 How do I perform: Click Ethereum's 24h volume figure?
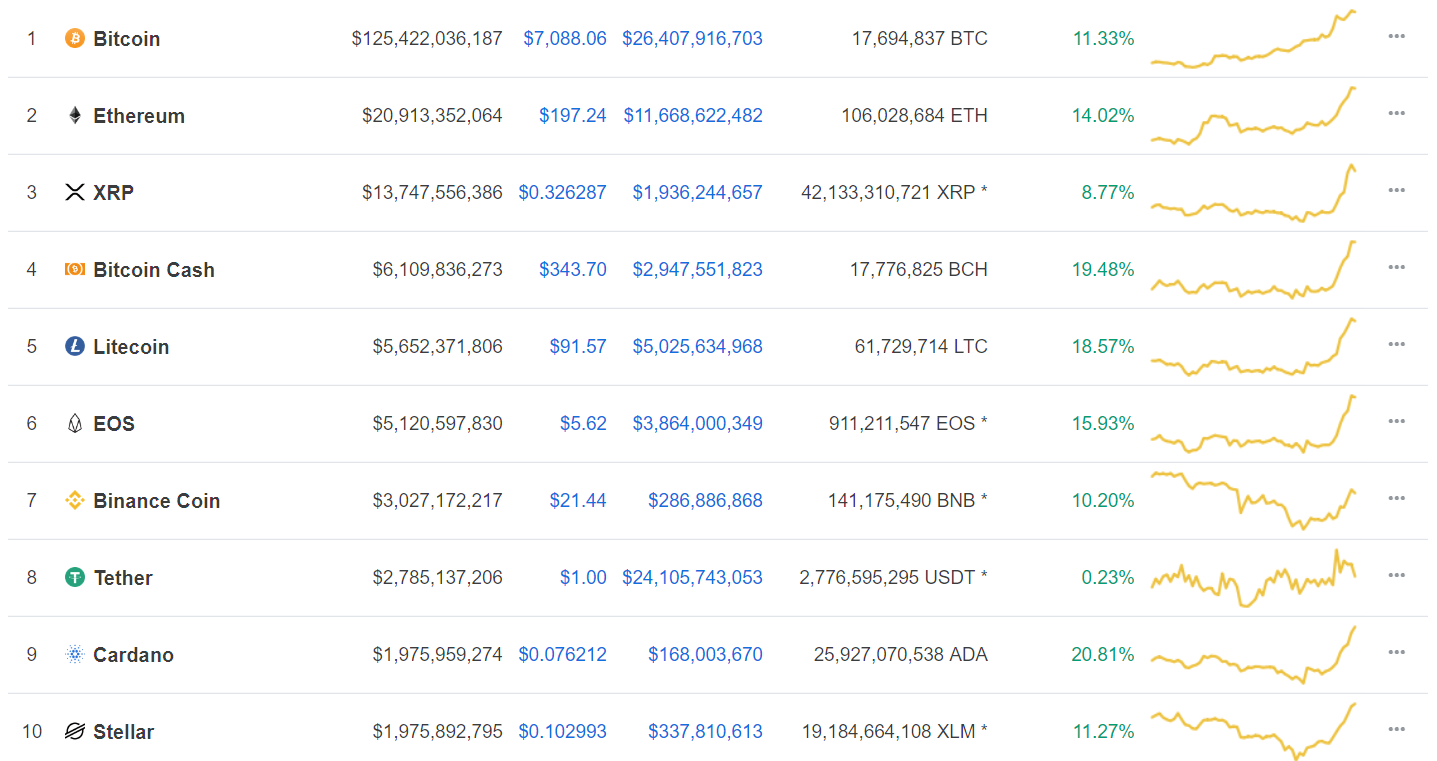(x=693, y=115)
